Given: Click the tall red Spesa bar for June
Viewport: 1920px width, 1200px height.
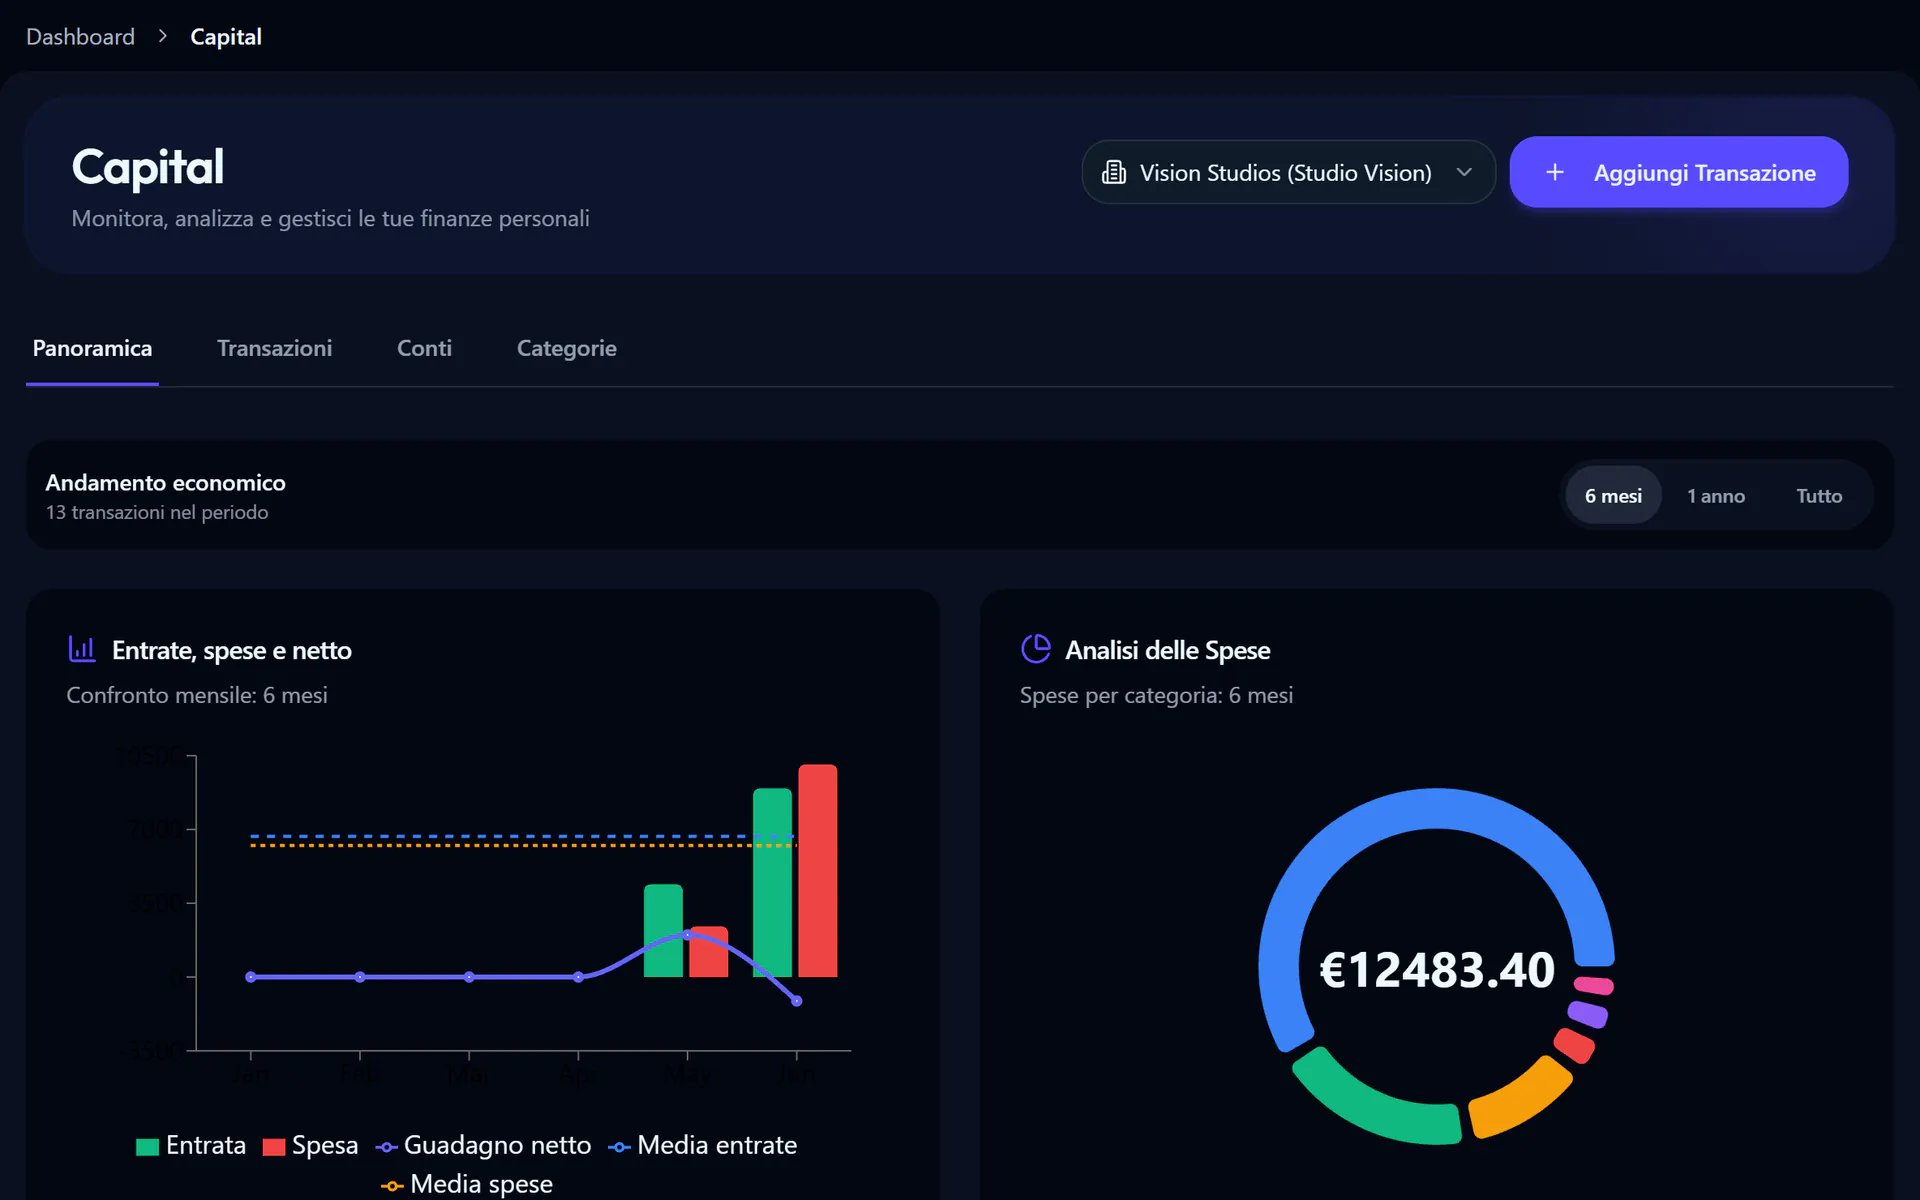Looking at the screenshot, I should pyautogui.click(x=817, y=870).
